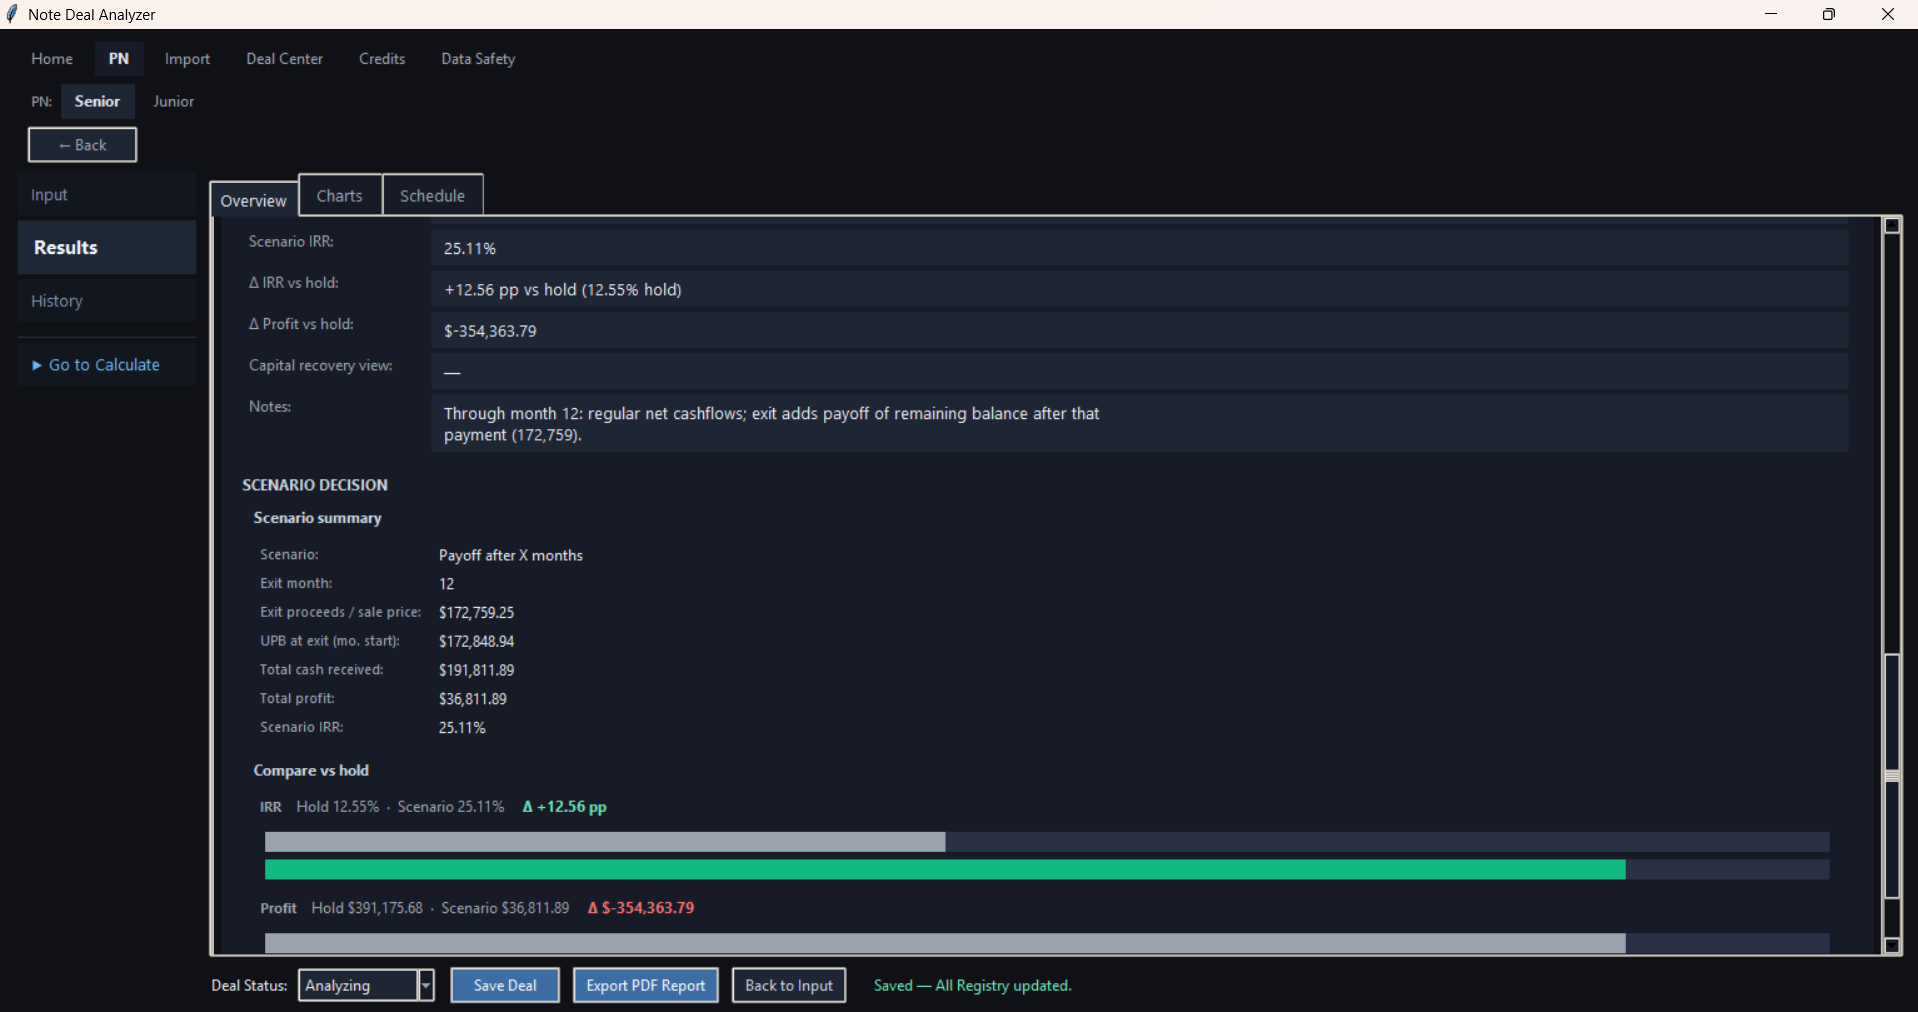Click the Compare vs hold heading
The height and width of the screenshot is (1012, 1918).
[x=311, y=770]
